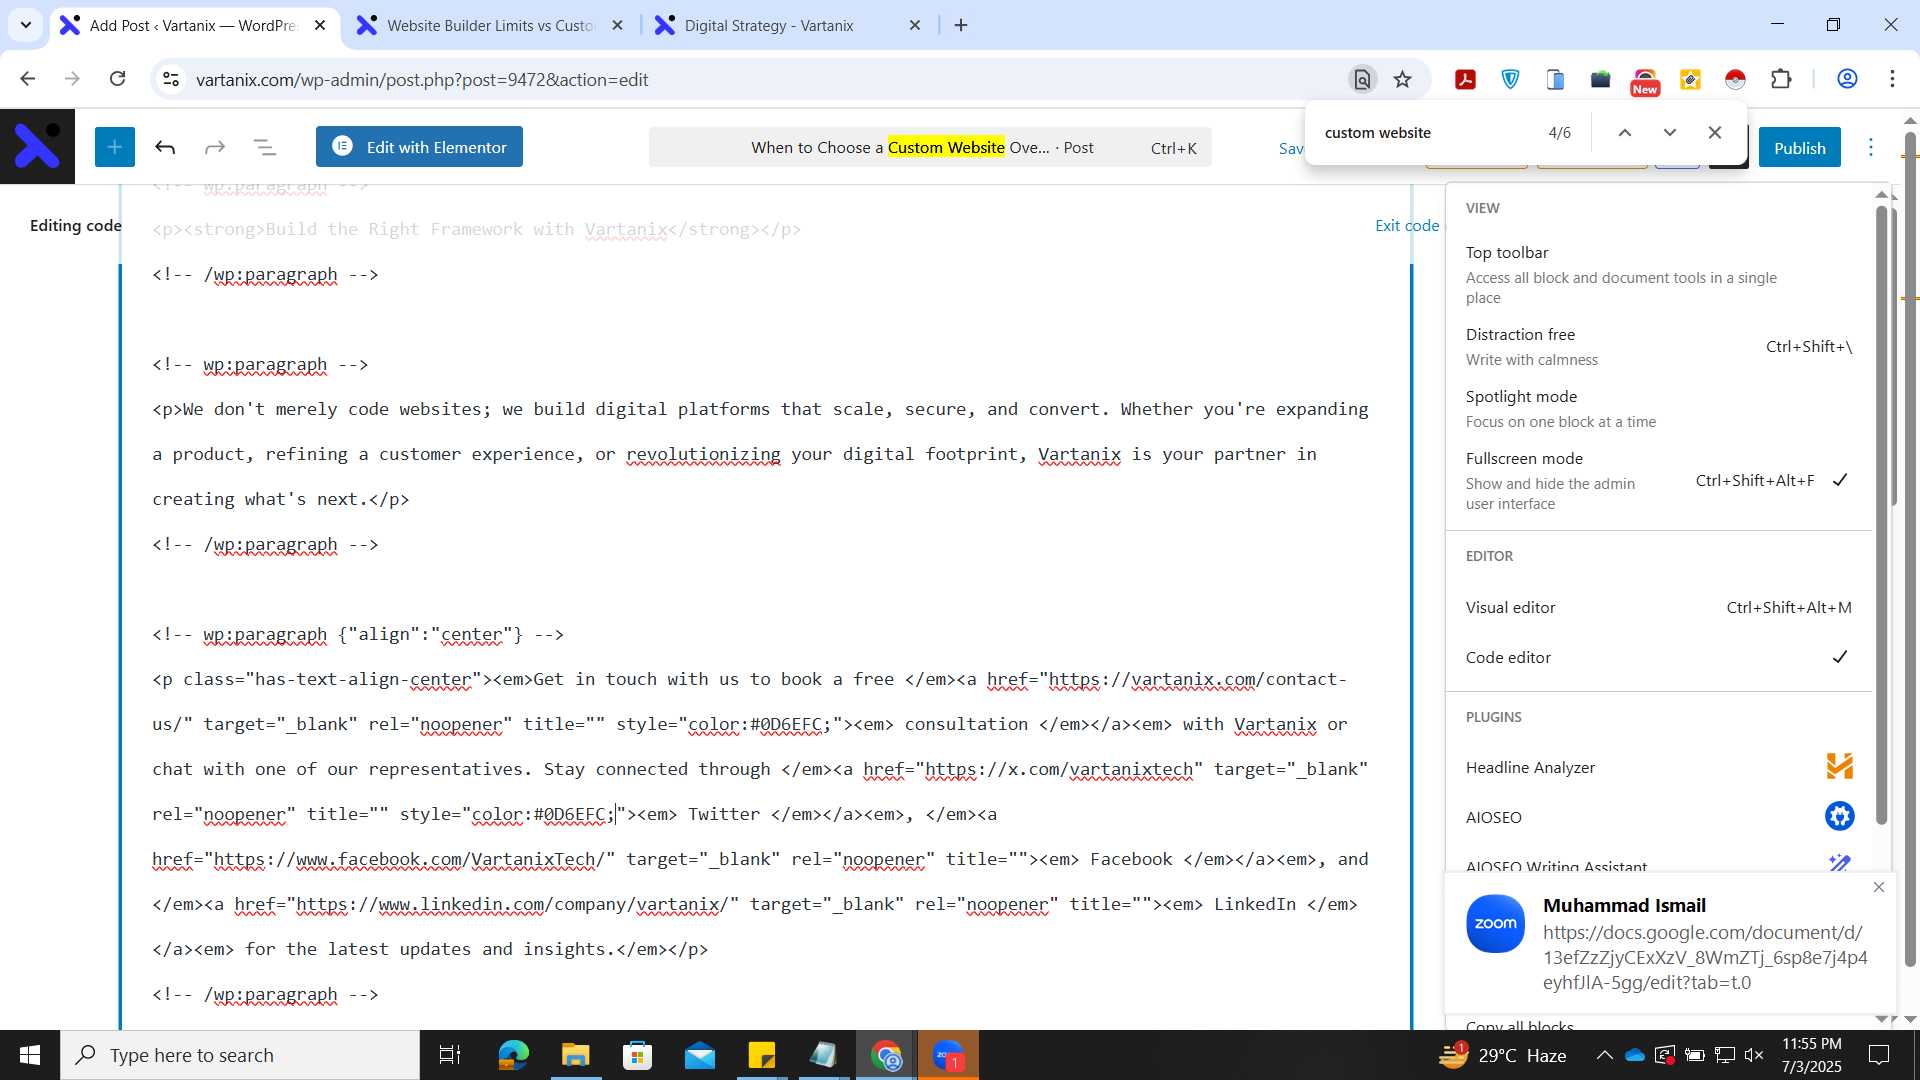The height and width of the screenshot is (1080, 1920).
Task: Click the Vartanix site logo icon
Action: (x=37, y=147)
